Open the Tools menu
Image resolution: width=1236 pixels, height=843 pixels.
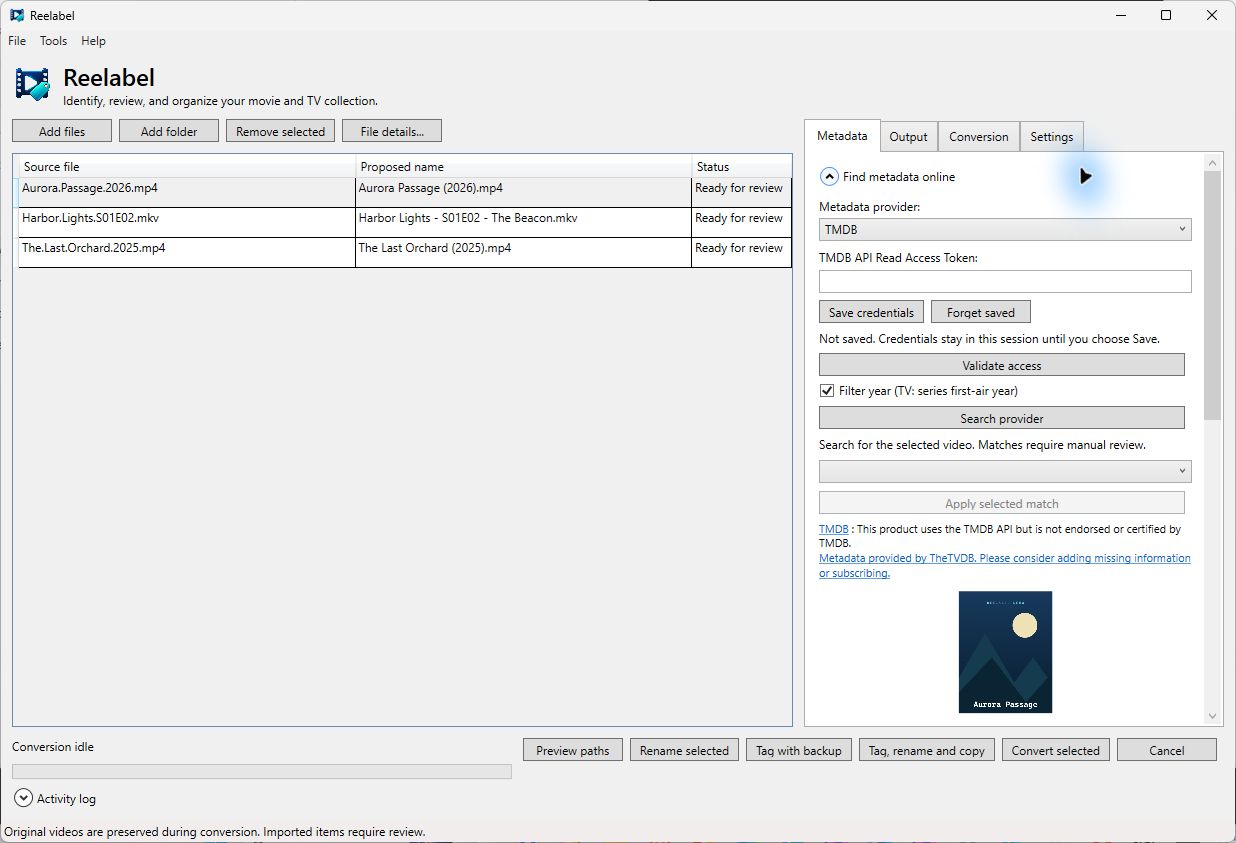coord(53,41)
